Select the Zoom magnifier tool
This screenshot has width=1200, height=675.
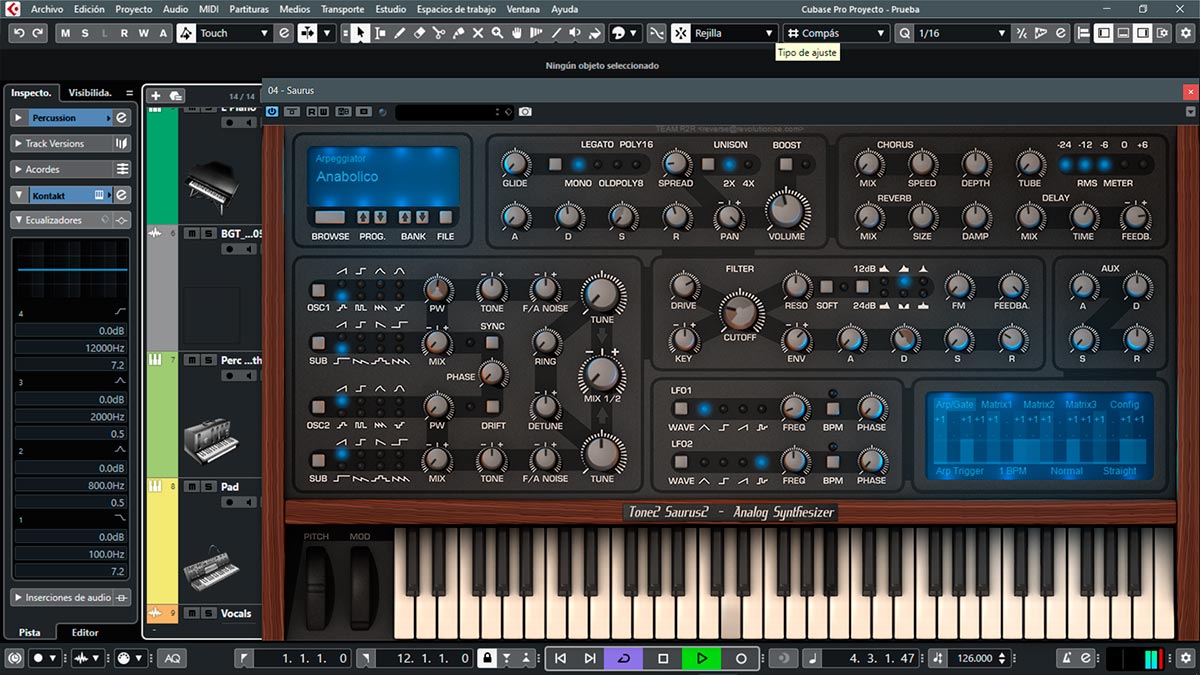[x=498, y=33]
